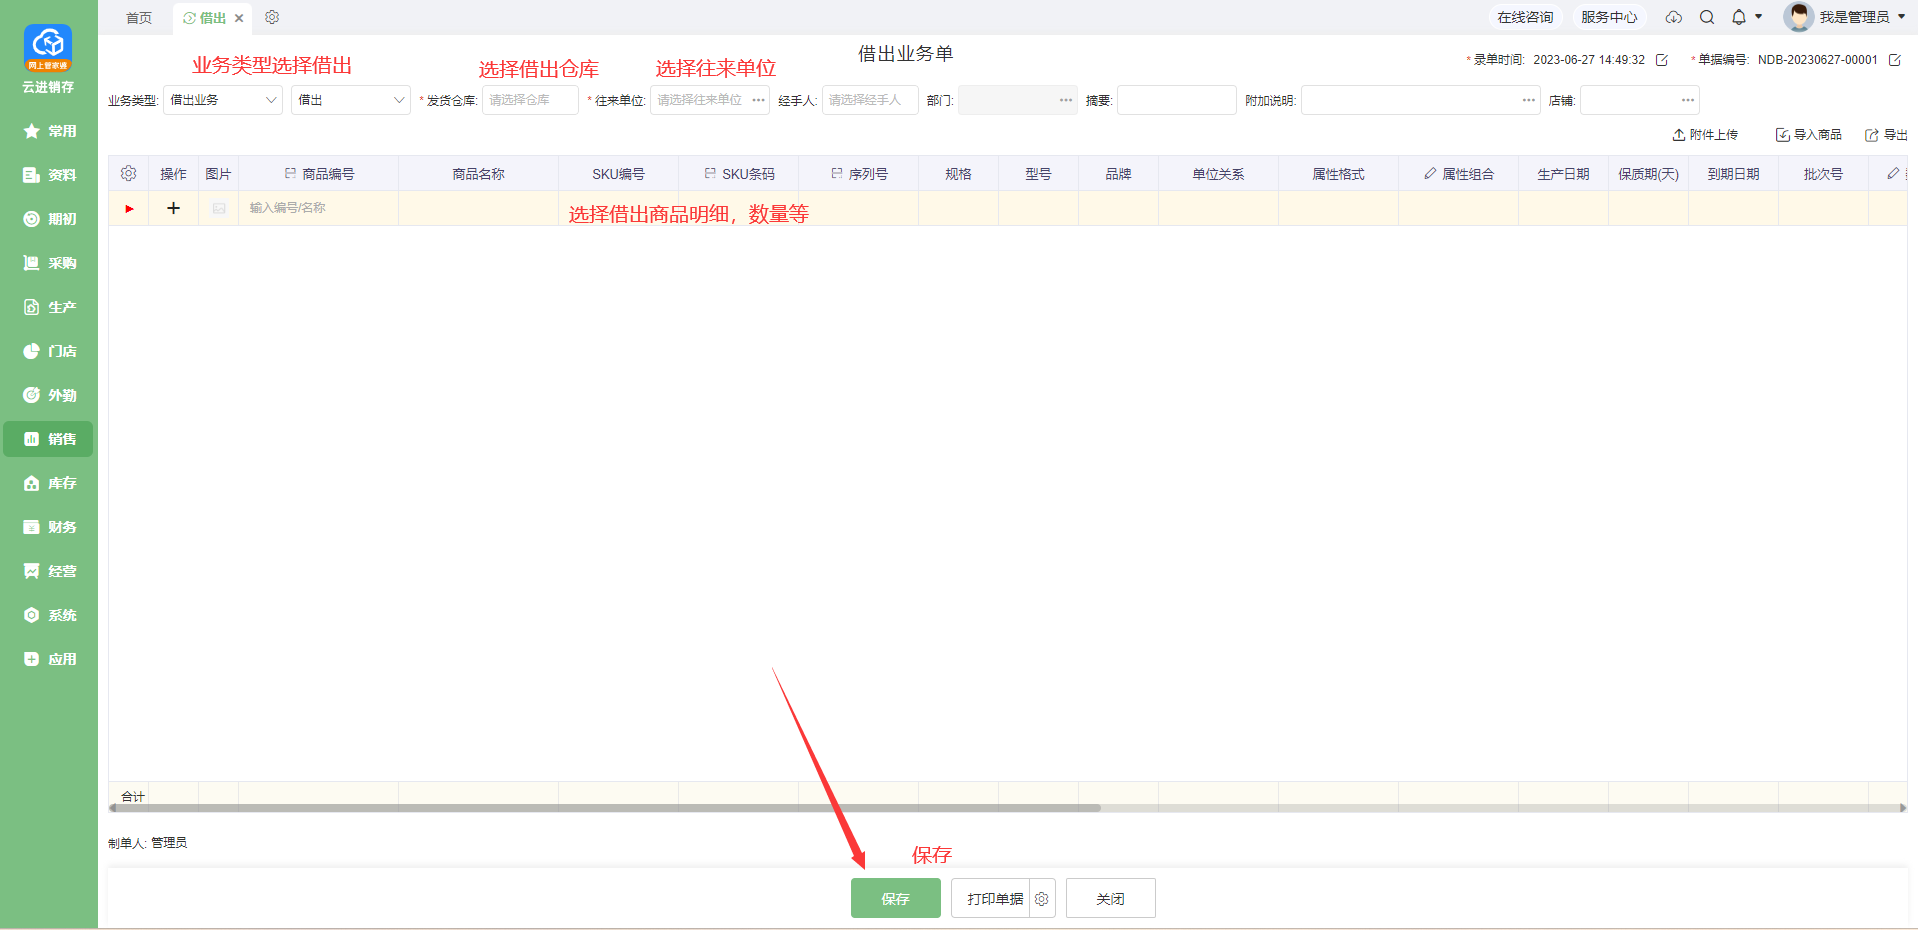Click the 发货仓库 warehouse field

(530, 100)
